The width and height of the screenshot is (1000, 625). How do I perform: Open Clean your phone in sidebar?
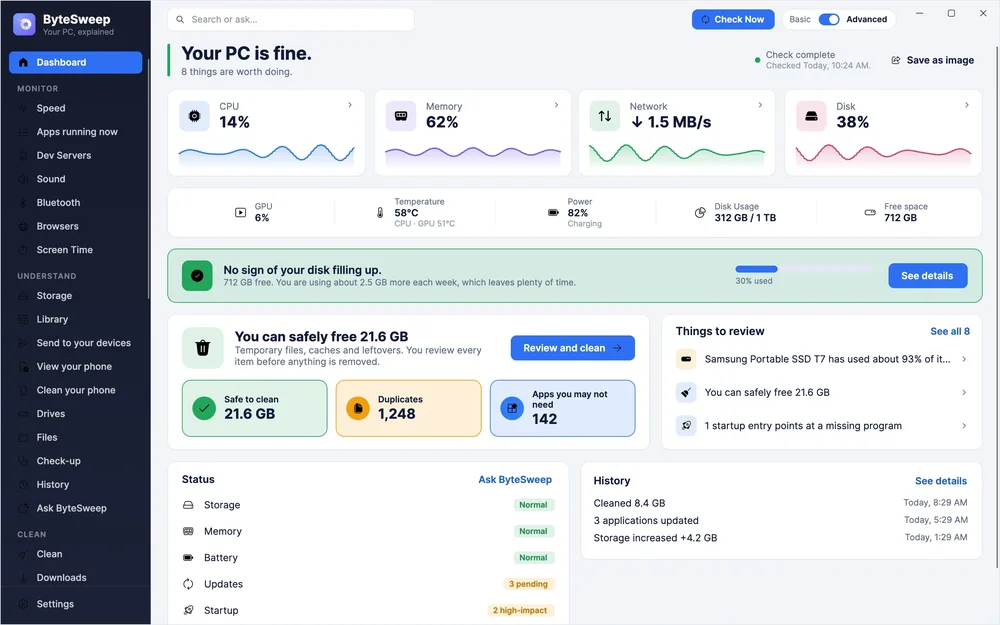(x=75, y=390)
